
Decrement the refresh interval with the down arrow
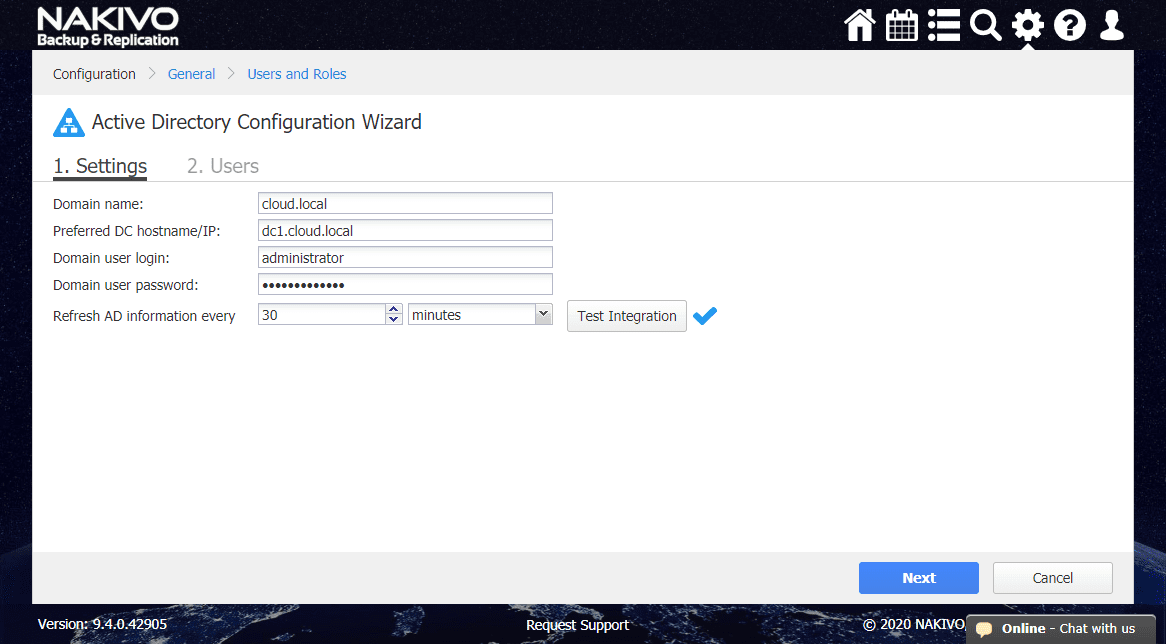[391, 320]
